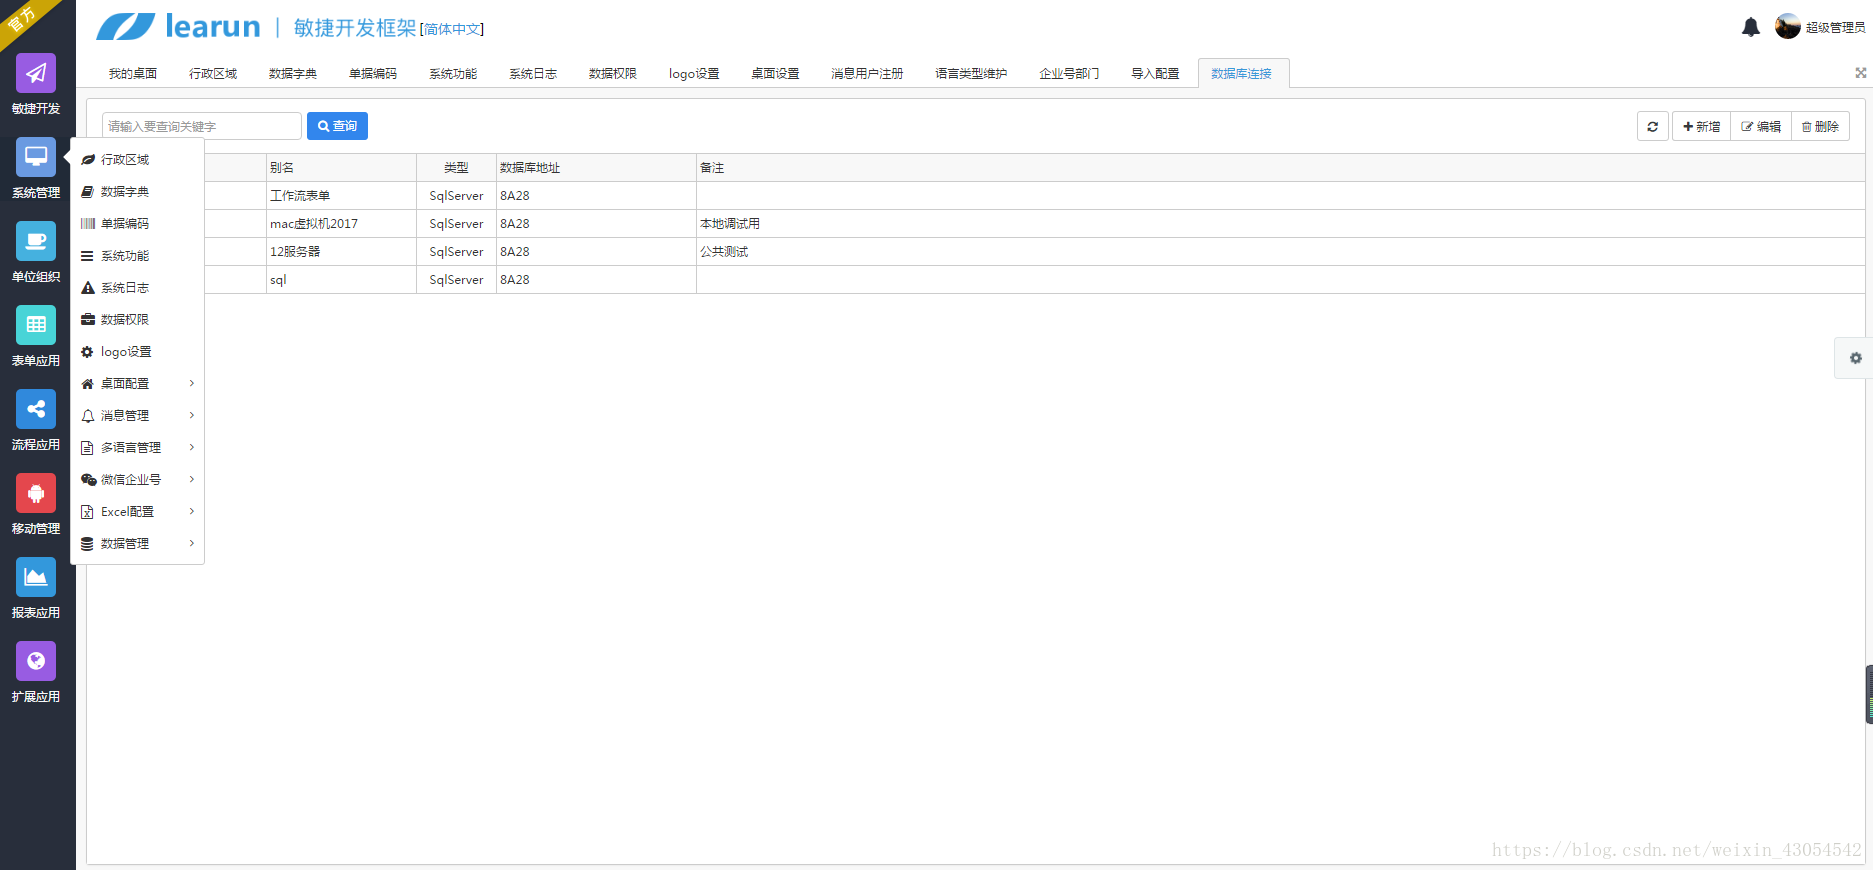This screenshot has height=870, width=1873.
Task: Click the 新增 add button
Action: click(x=1701, y=126)
